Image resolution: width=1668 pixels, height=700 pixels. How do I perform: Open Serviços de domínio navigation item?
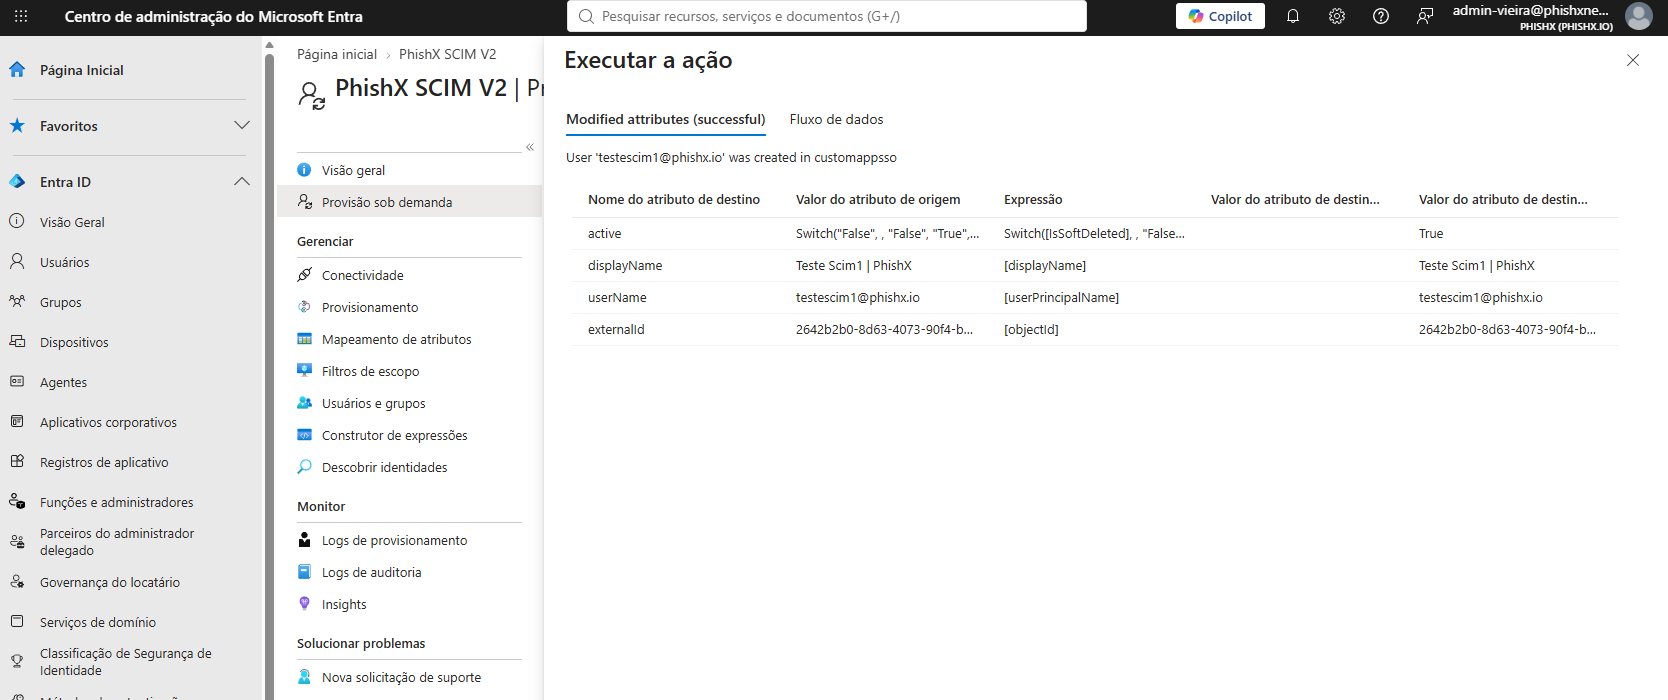pyautogui.click(x=98, y=622)
